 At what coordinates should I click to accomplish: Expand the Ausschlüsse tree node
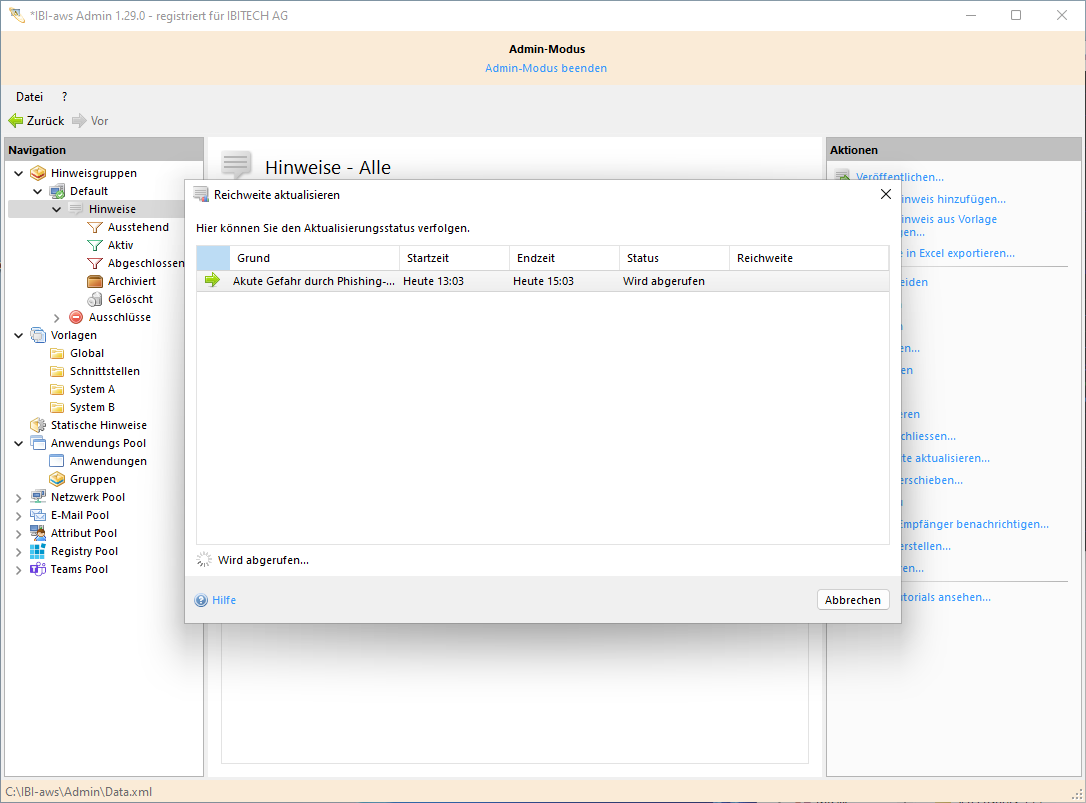pyautogui.click(x=57, y=317)
